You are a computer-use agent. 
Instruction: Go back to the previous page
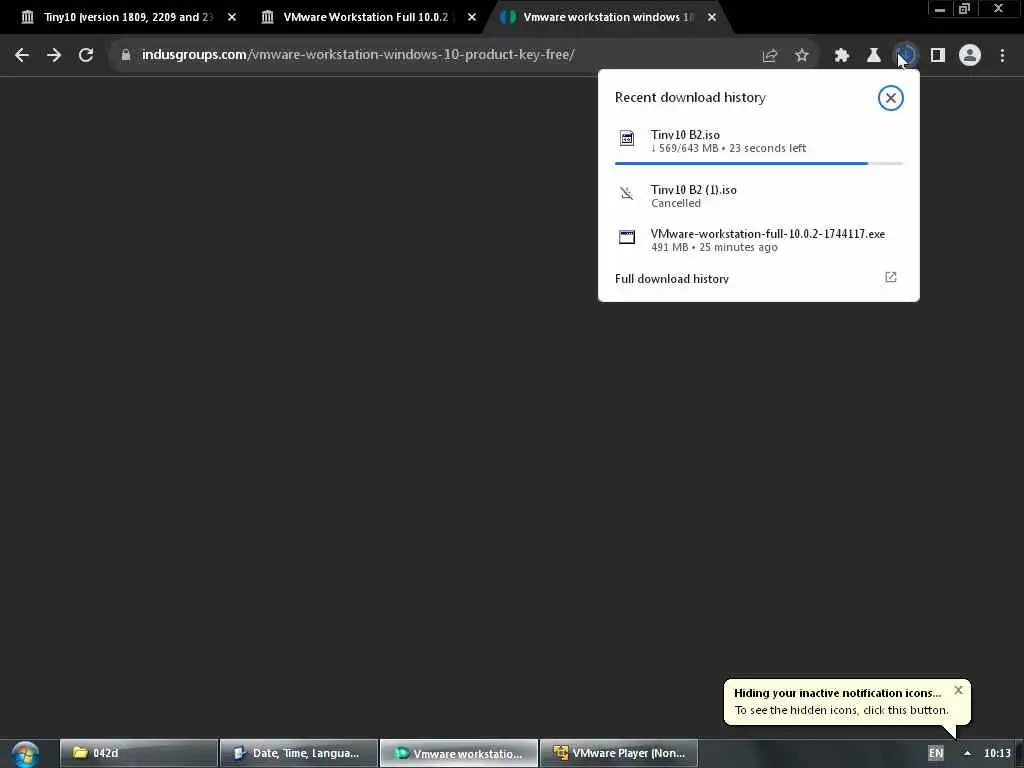(22, 55)
